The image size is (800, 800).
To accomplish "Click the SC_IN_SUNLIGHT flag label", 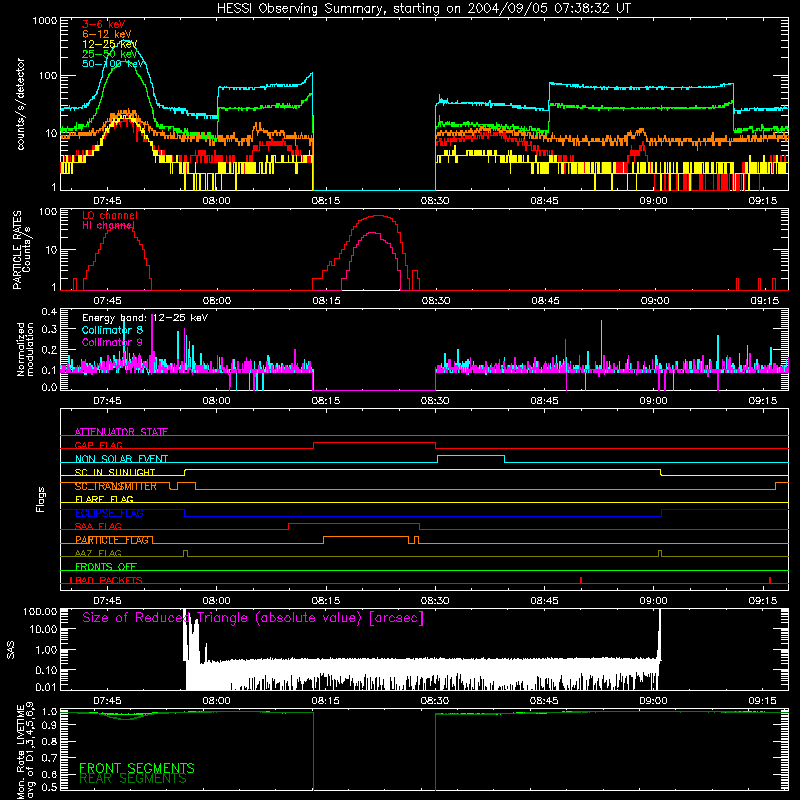I will [115, 472].
